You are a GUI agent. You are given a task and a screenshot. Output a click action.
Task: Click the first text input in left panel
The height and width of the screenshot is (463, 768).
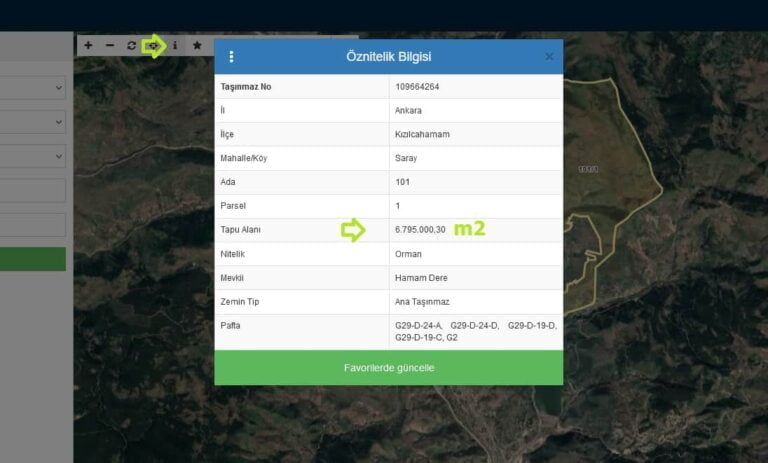(33, 190)
